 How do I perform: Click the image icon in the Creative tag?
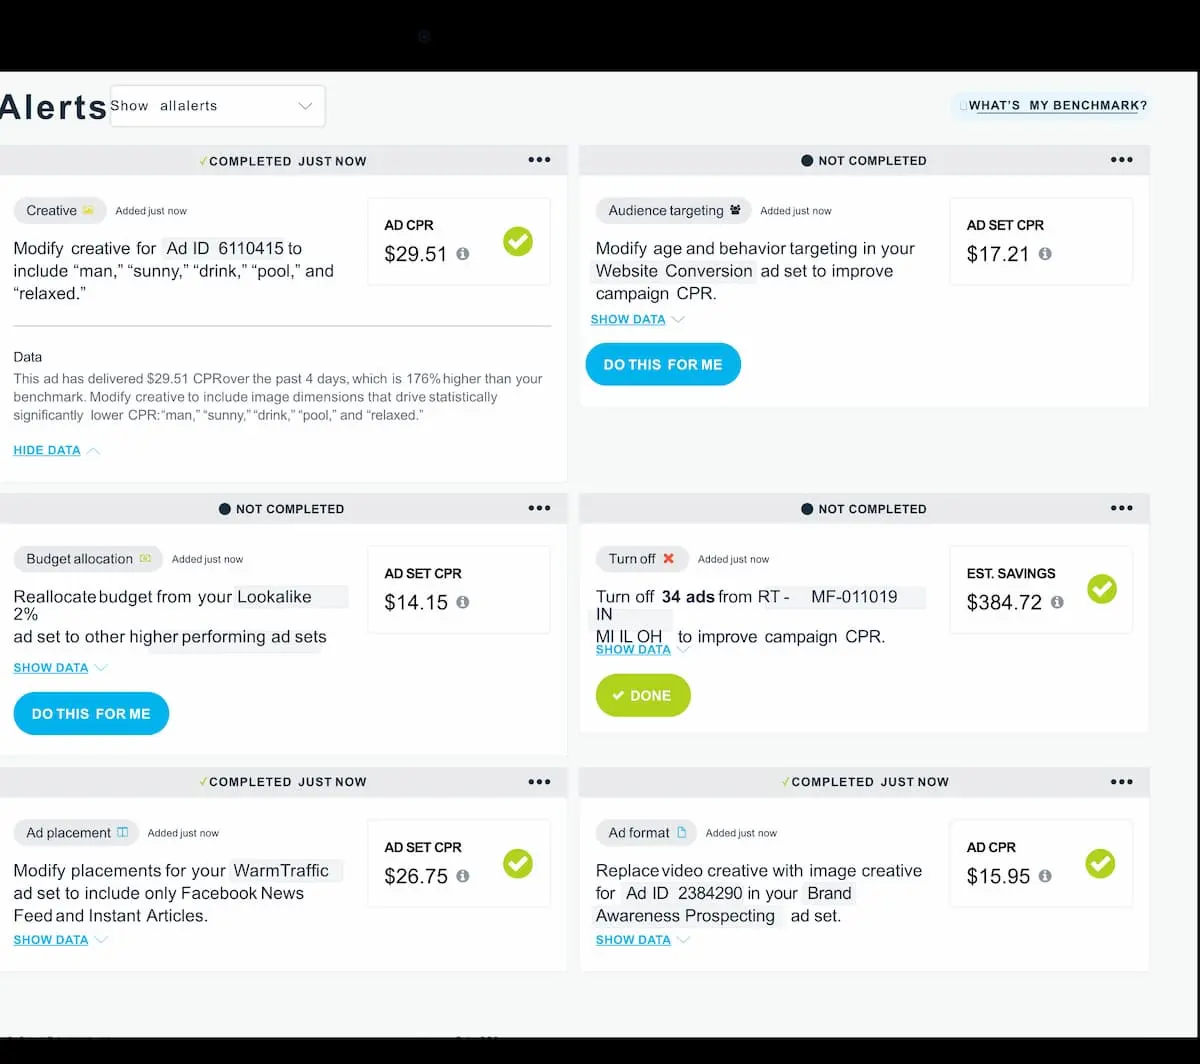click(88, 211)
